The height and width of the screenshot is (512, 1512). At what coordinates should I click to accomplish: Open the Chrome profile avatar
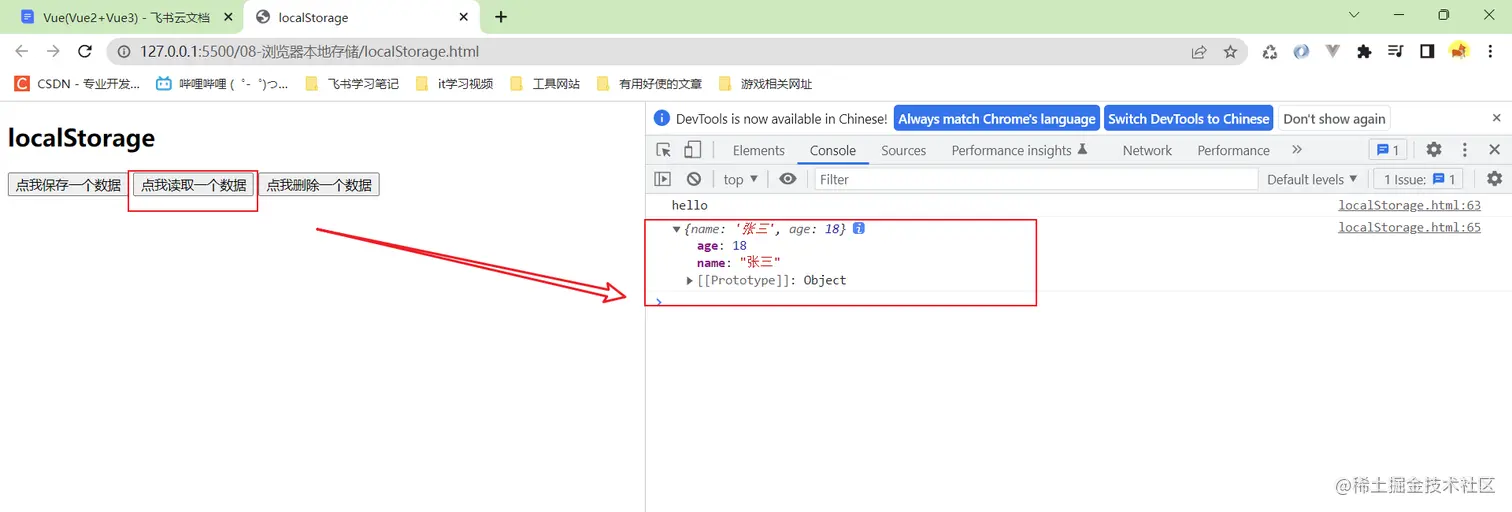(1459, 51)
